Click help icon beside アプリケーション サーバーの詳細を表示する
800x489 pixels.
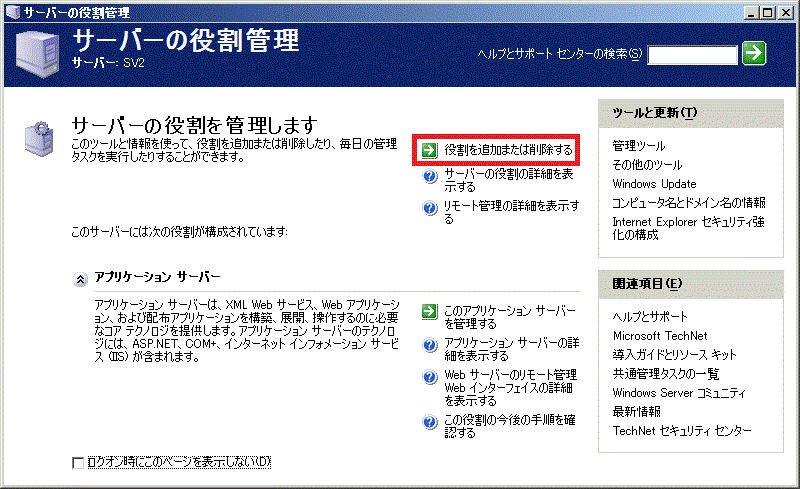pyautogui.click(x=429, y=344)
